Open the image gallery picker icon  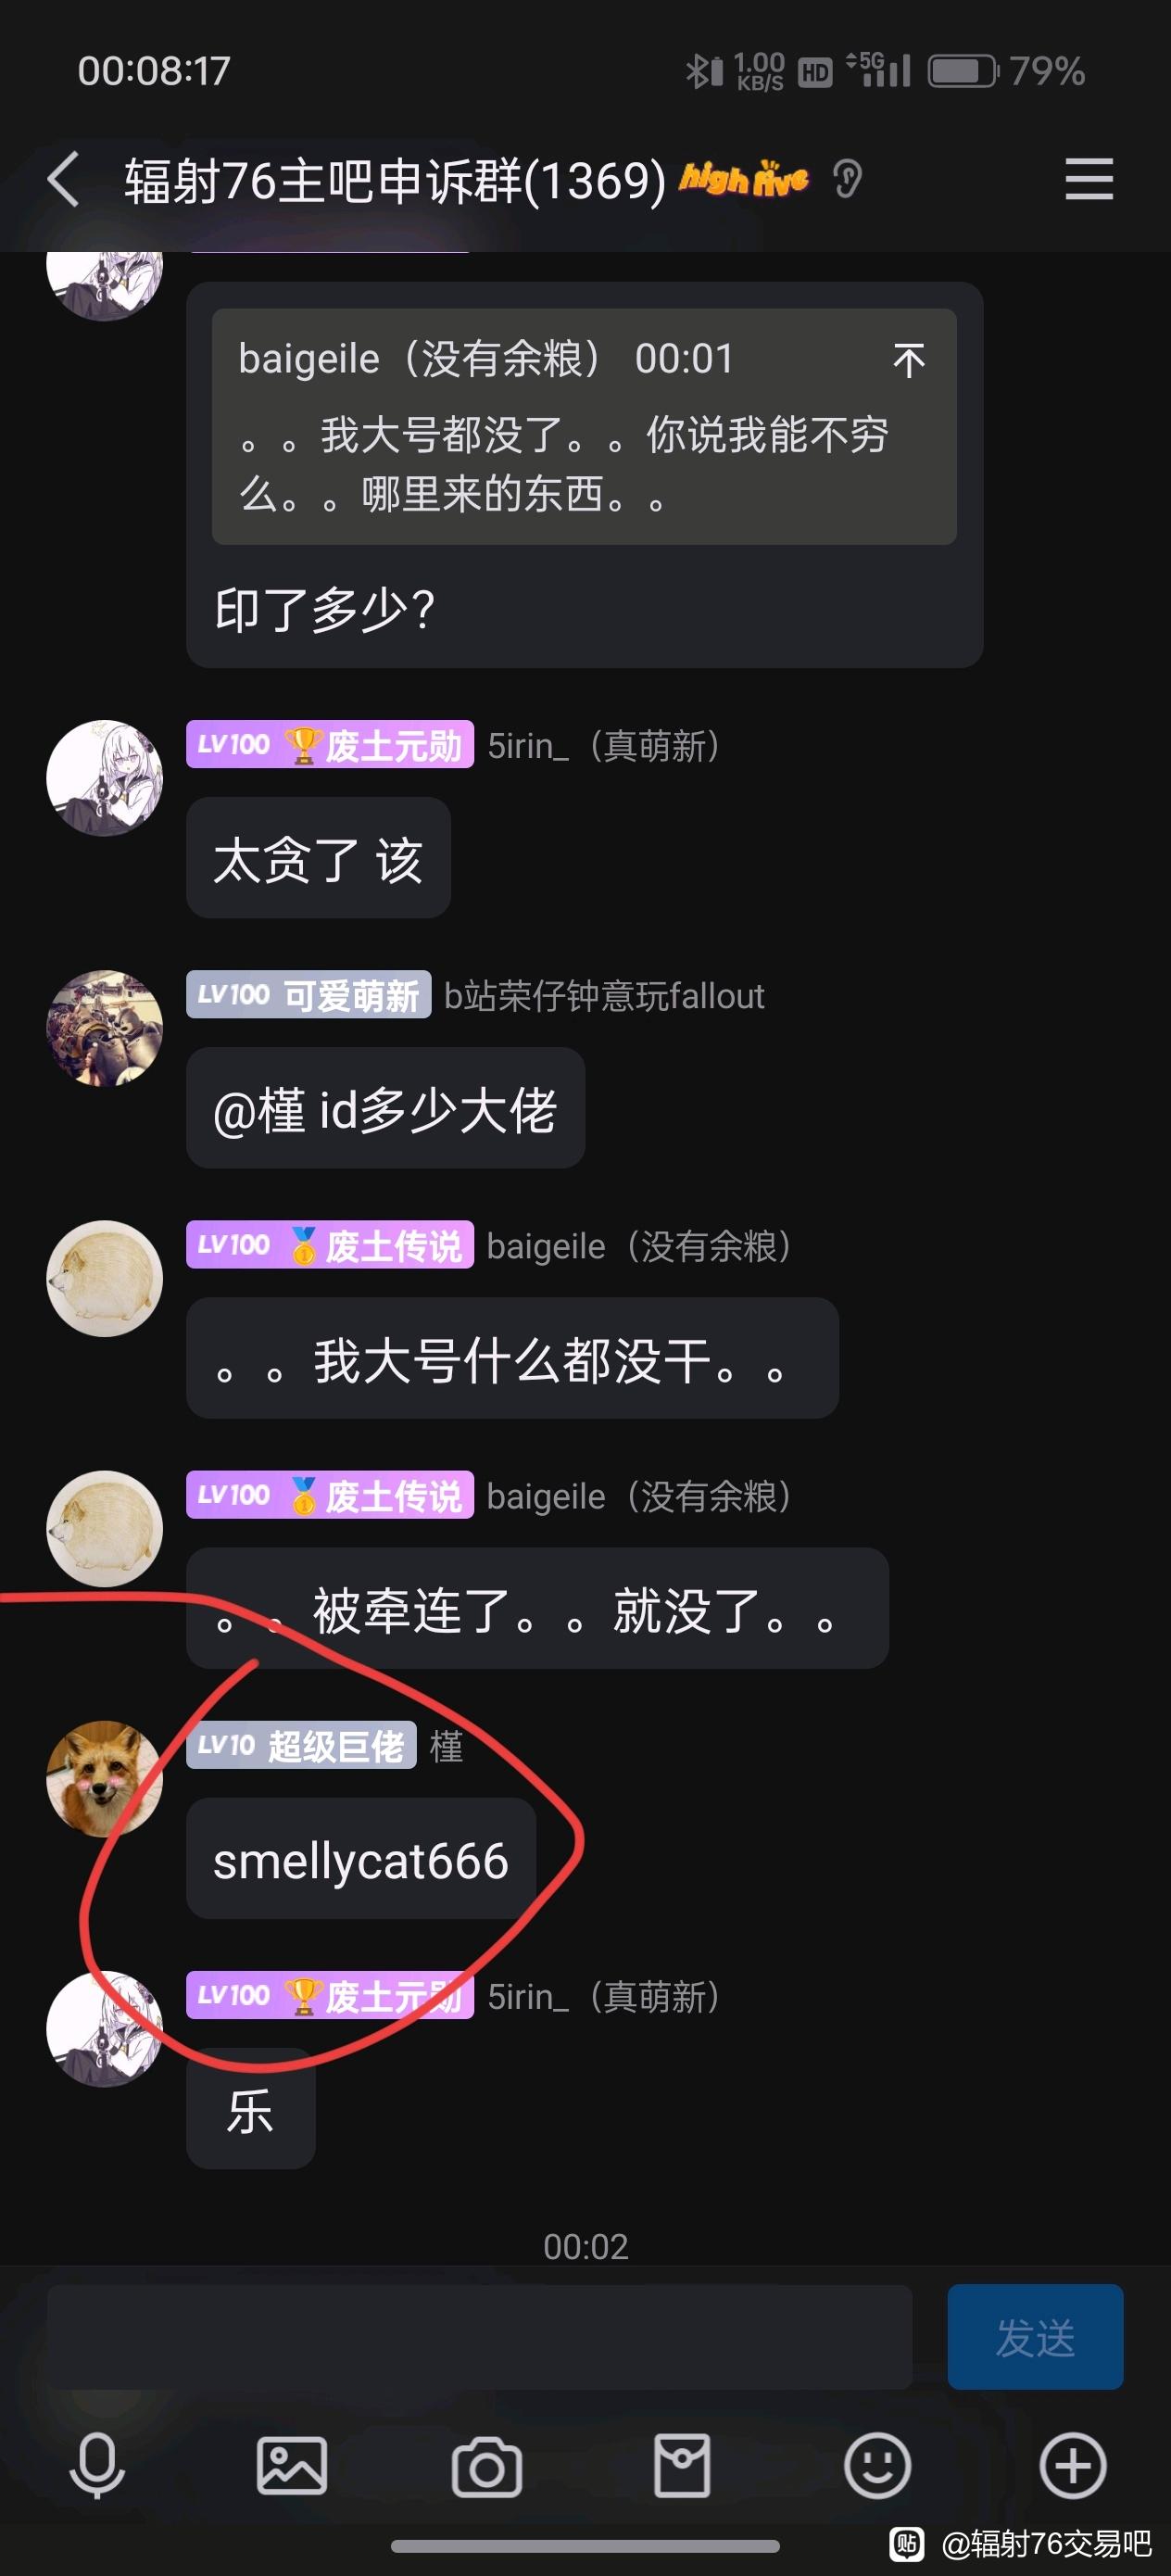pos(292,2466)
